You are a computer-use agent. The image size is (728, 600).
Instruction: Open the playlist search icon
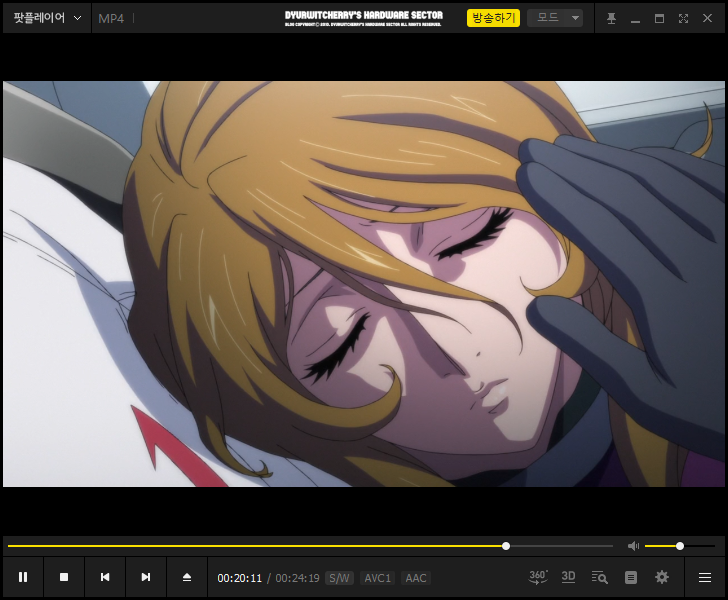pos(599,577)
